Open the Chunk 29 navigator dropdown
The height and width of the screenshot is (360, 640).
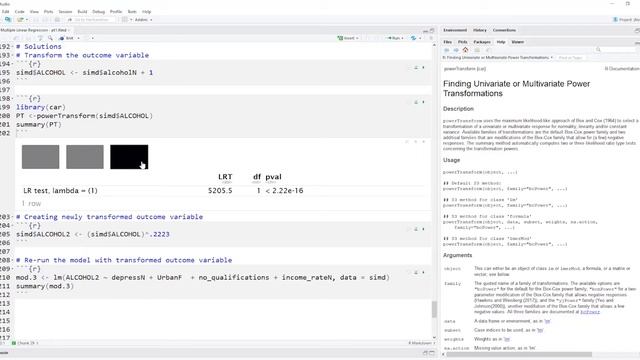(x=25, y=343)
